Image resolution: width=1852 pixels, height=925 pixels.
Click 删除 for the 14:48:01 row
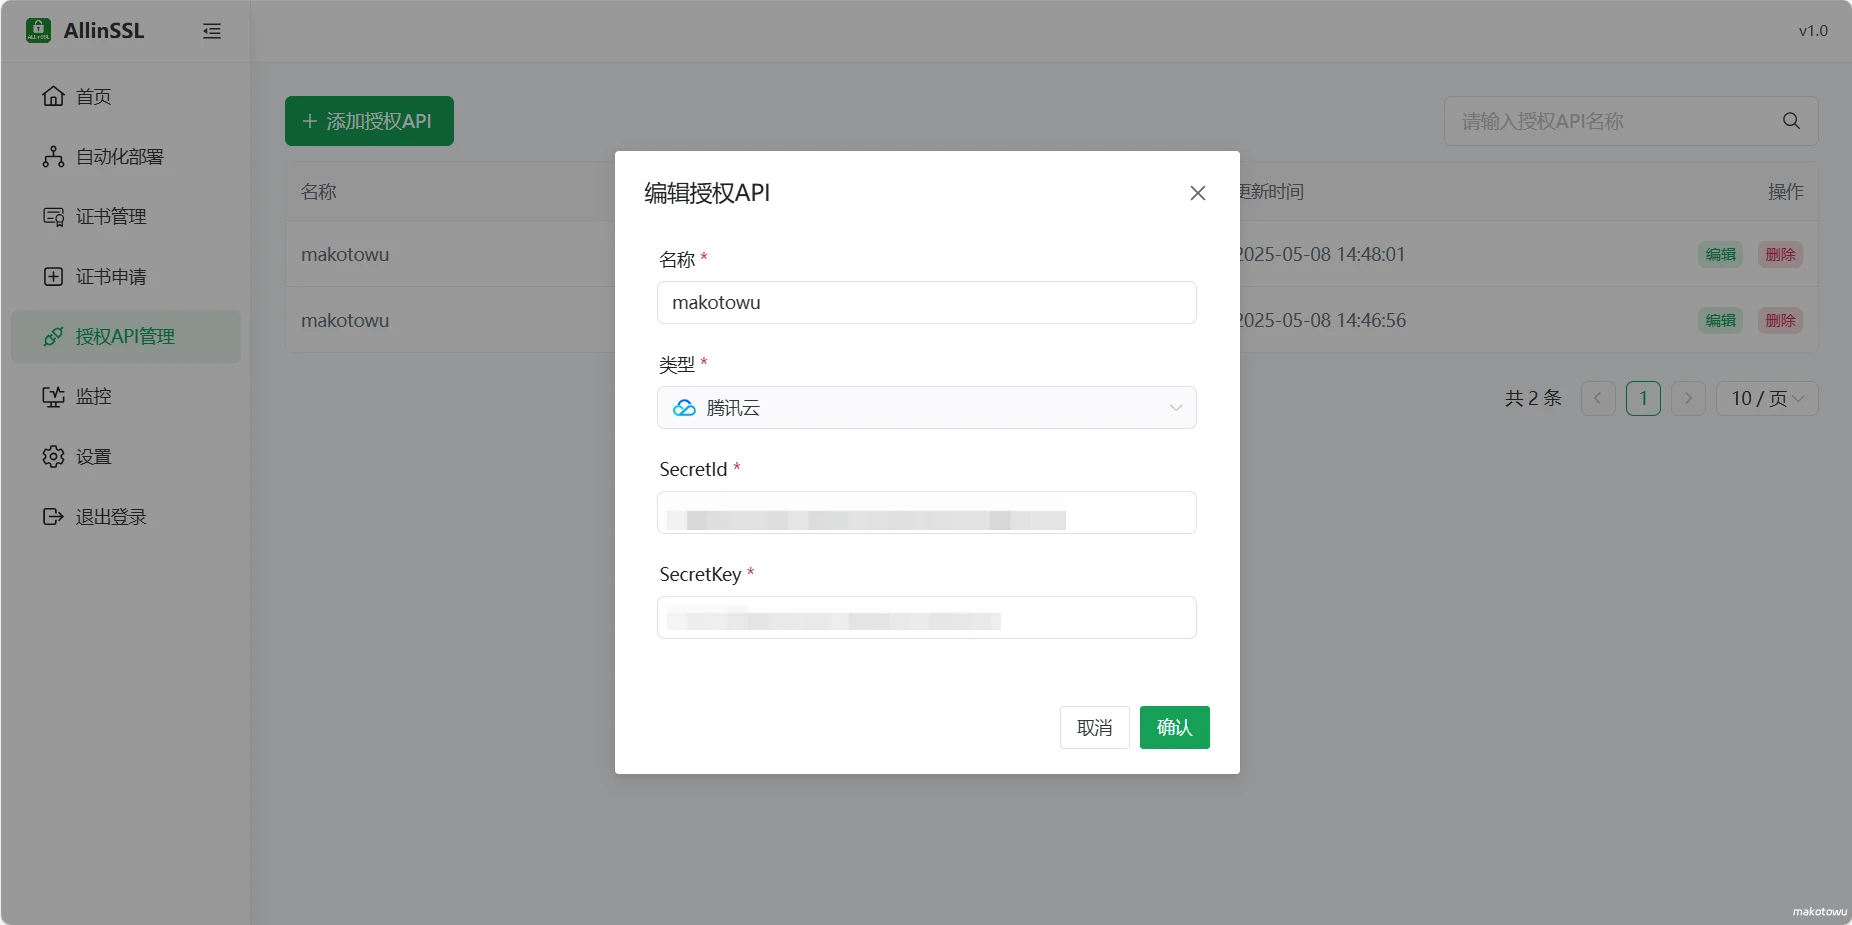1780,254
